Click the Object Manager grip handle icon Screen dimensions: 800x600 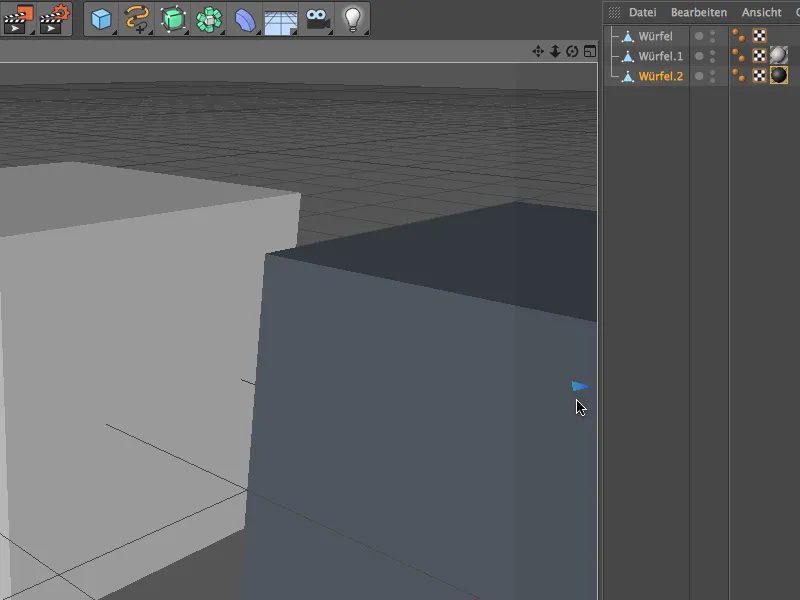614,12
